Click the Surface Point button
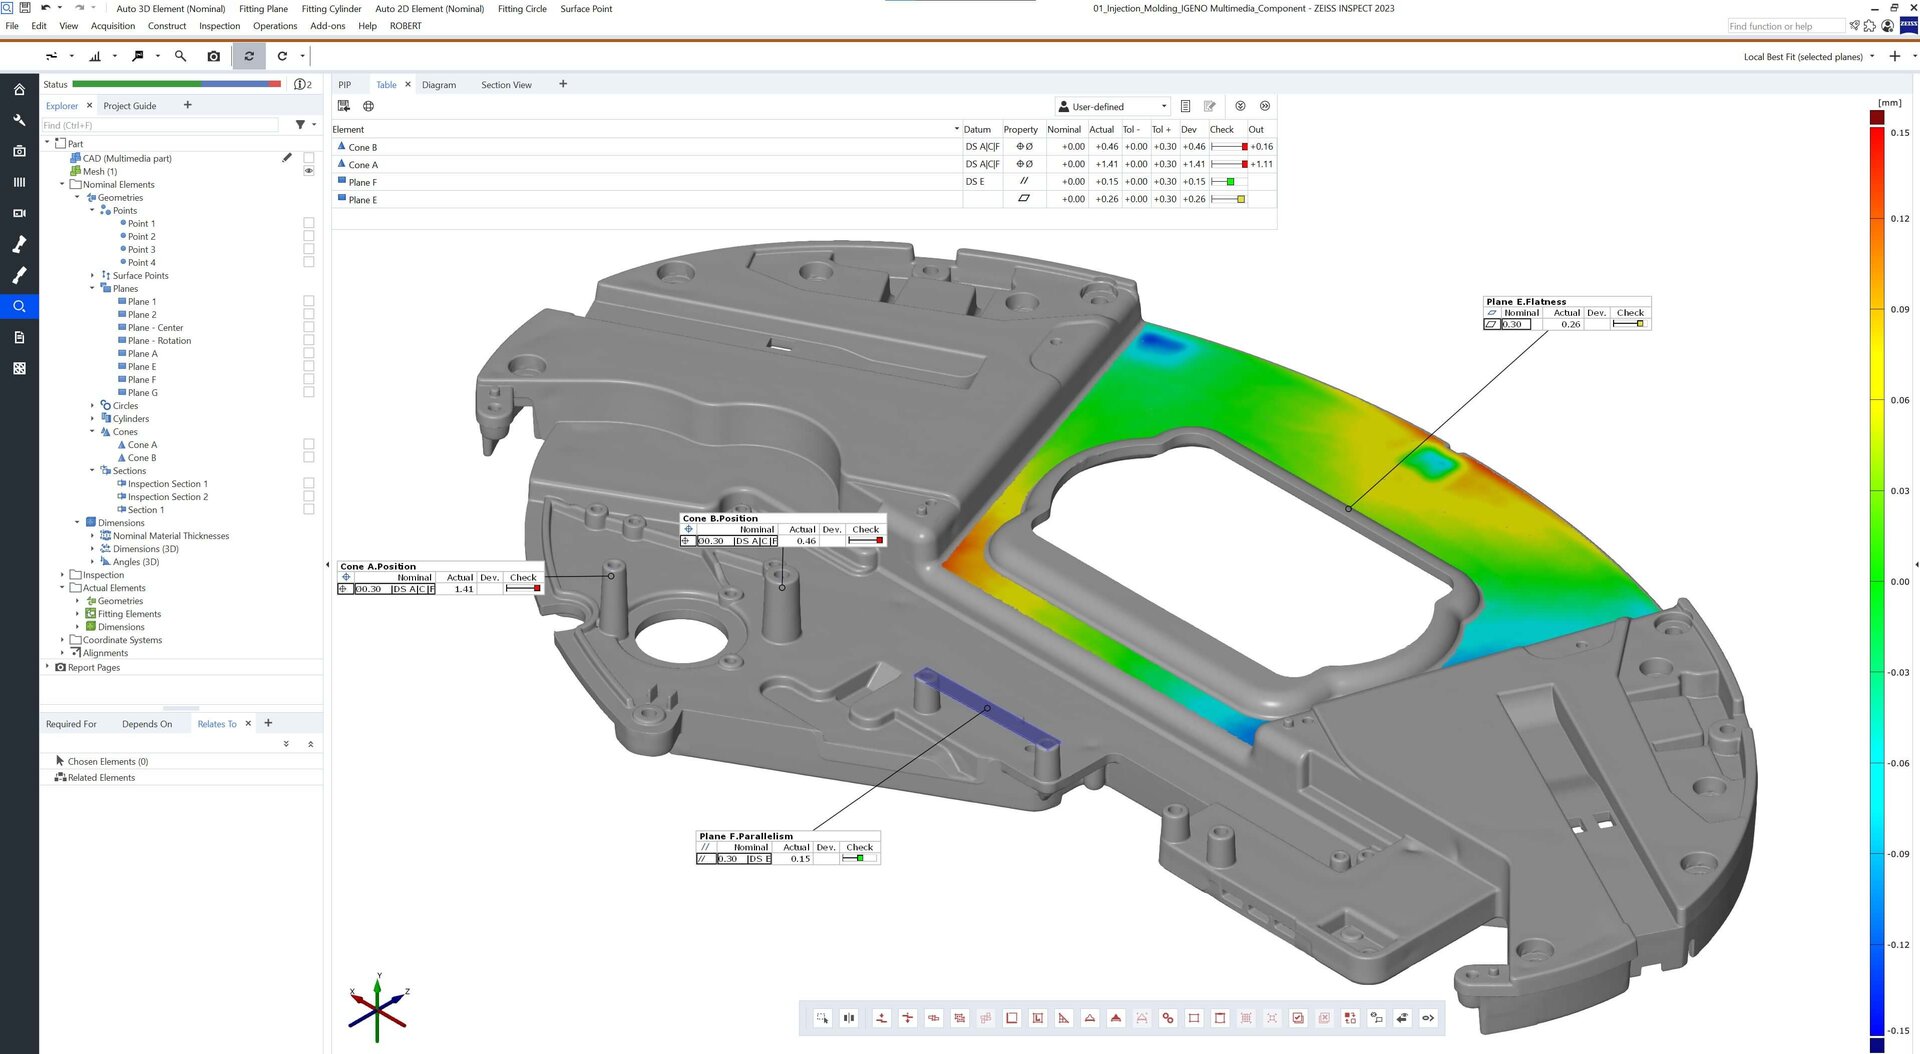1920x1054 pixels. [x=586, y=9]
